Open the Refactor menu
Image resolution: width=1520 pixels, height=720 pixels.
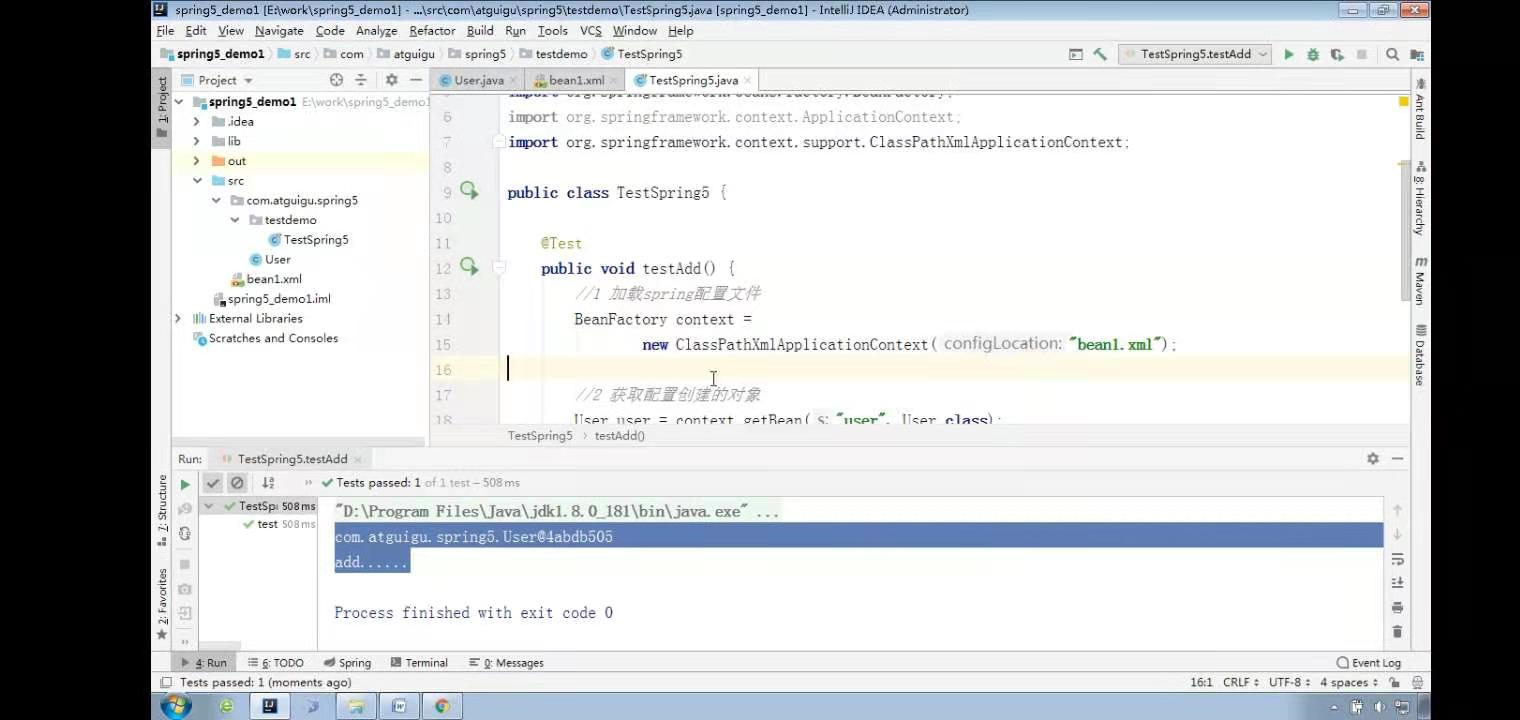[432, 31]
